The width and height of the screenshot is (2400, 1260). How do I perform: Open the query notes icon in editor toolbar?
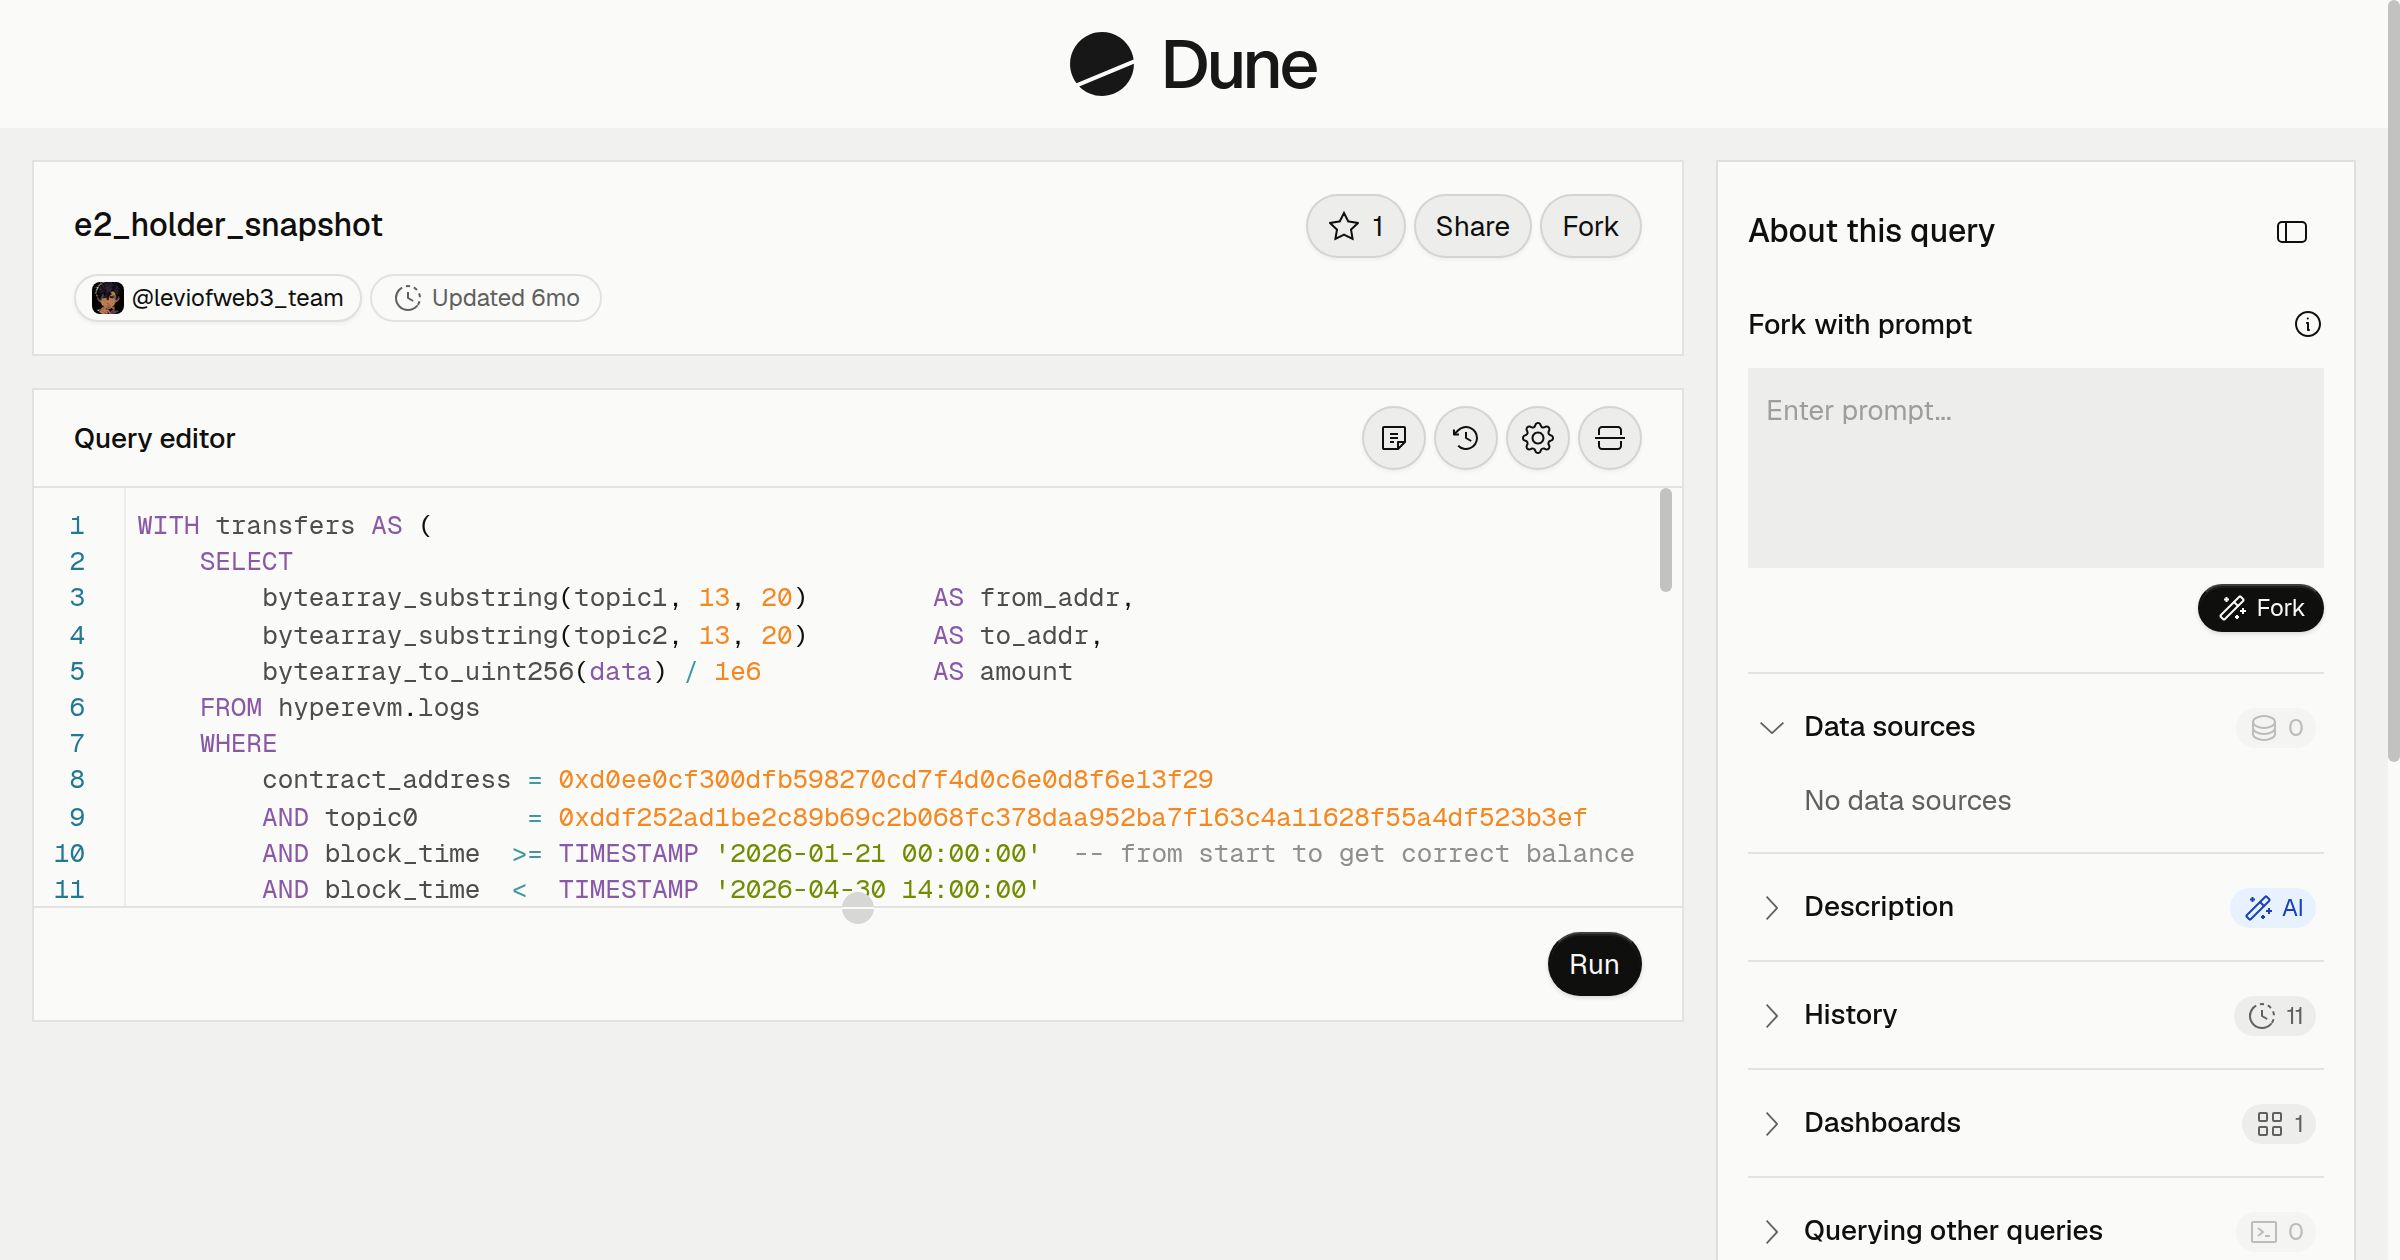click(1393, 438)
